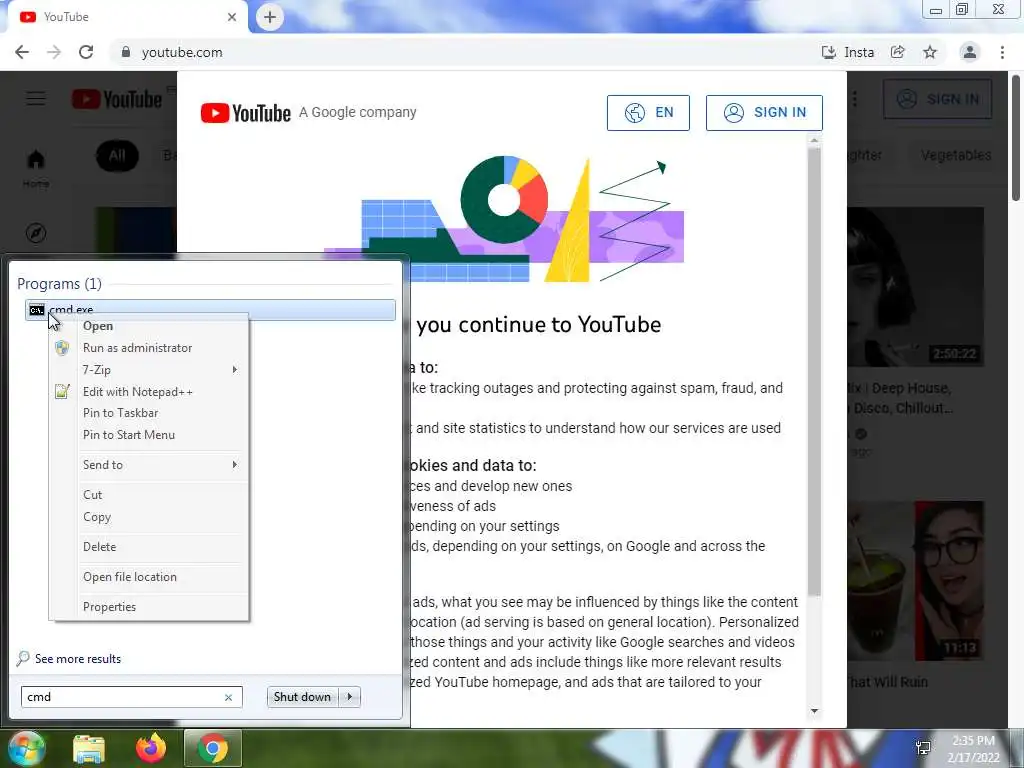Click consent dialog scrollbar thumb
Viewport: 1024px width, 768px height.
click(814, 371)
